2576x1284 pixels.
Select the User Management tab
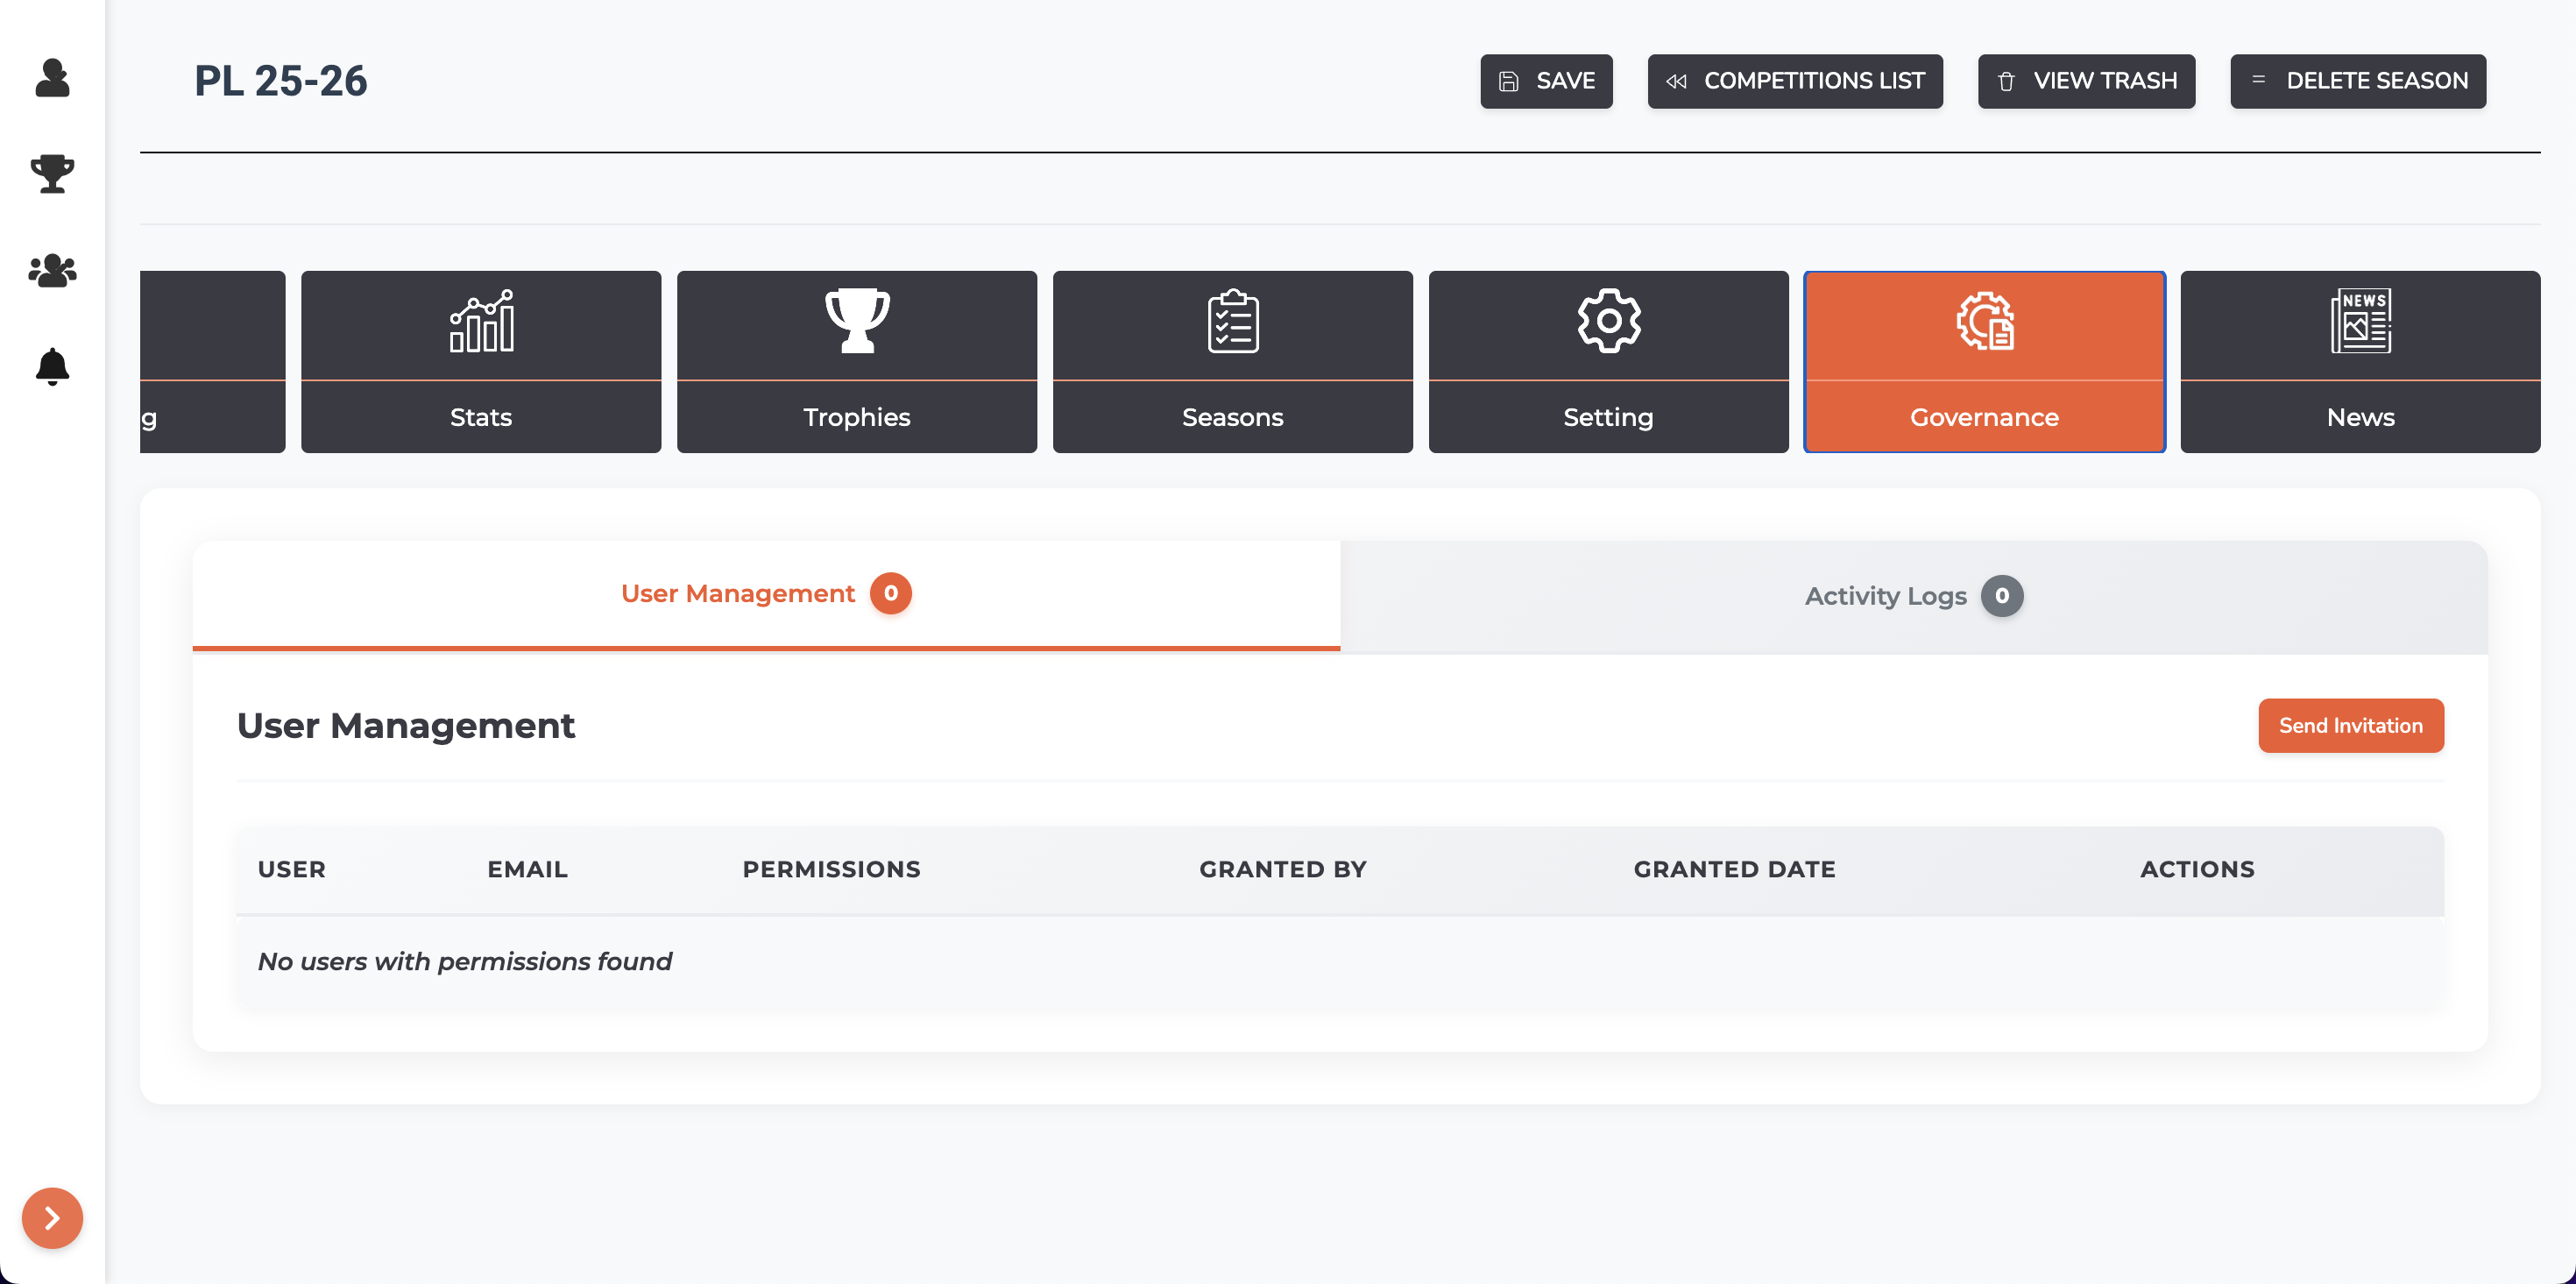[766, 595]
